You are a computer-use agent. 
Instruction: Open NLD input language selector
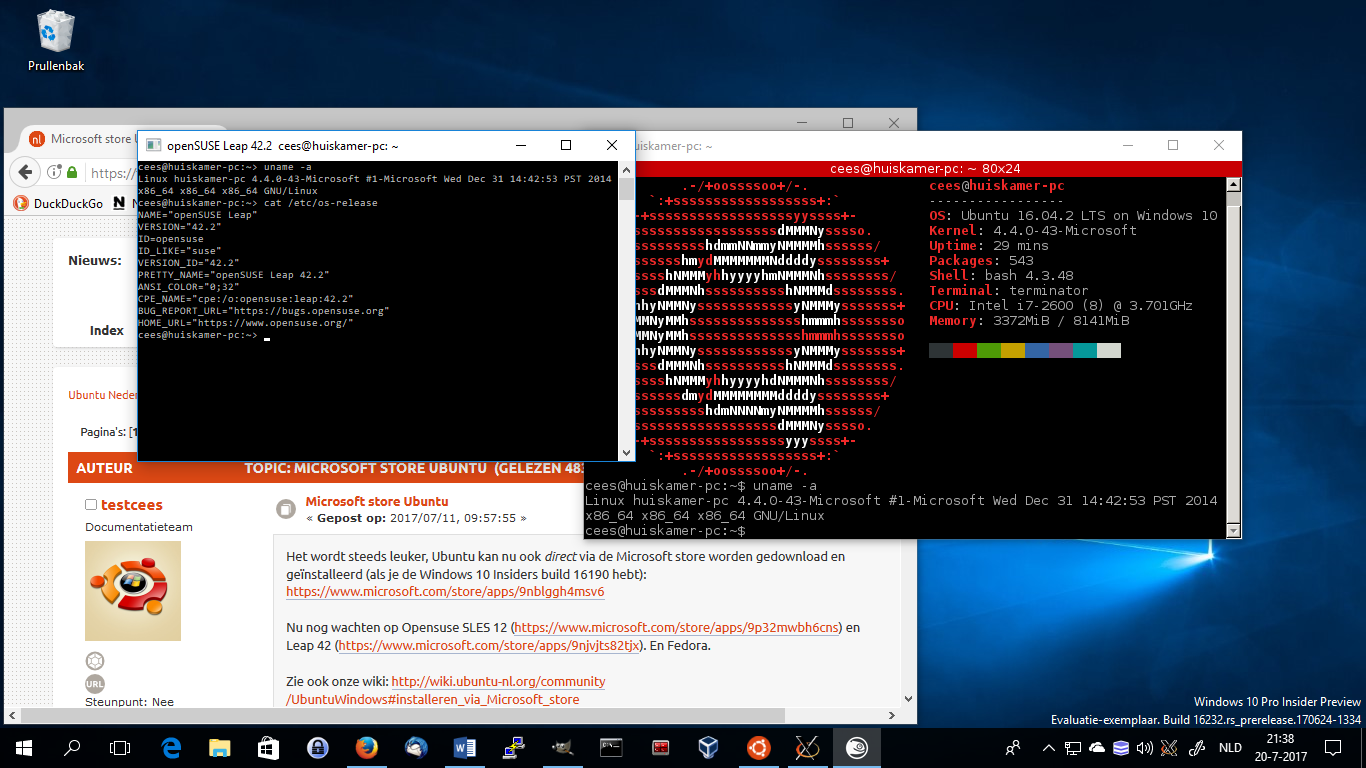1230,747
